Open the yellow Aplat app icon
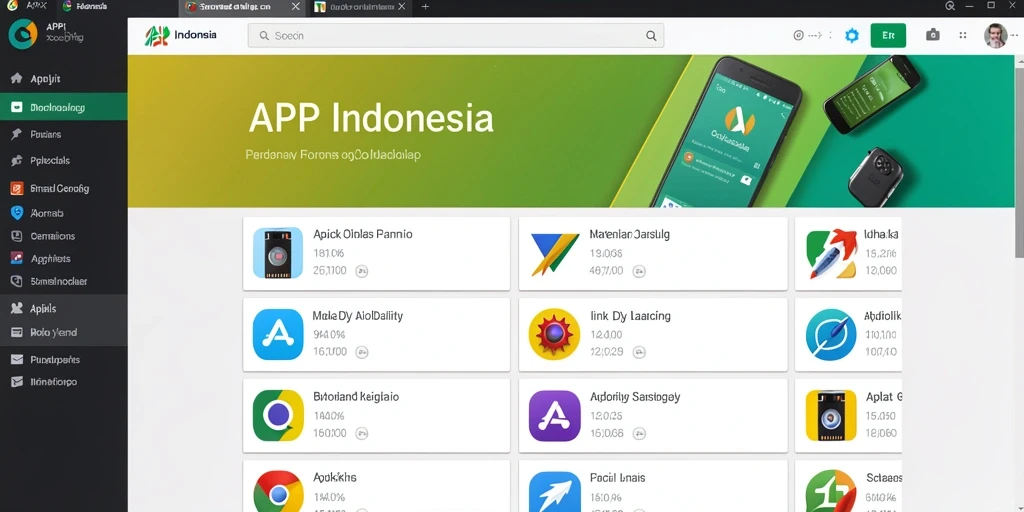 click(830, 415)
